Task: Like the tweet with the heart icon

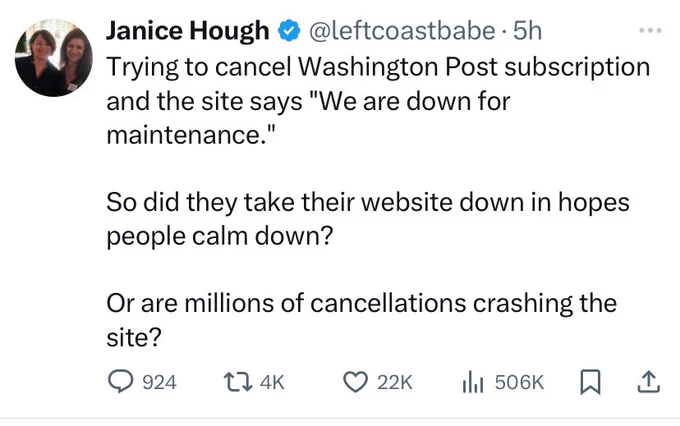Action: pos(356,382)
